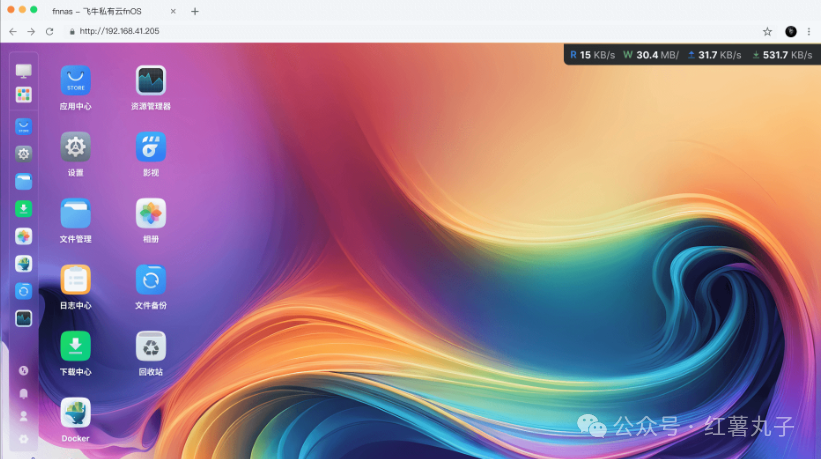The width and height of the screenshot is (821, 459).
Task: Open the 应用中心 app store desktop icon
Action: tap(75, 81)
